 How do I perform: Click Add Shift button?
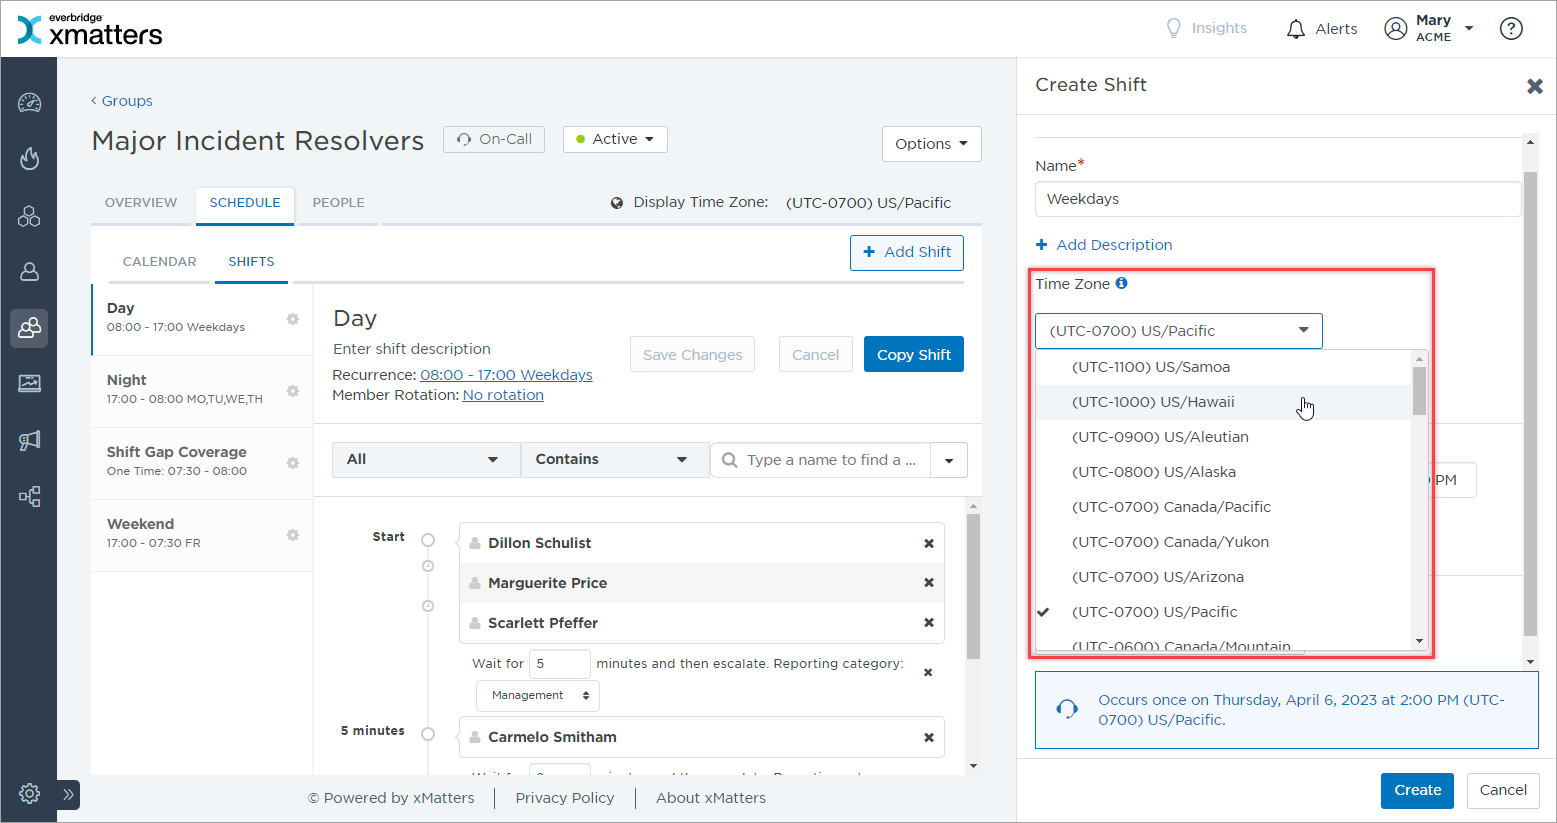coord(907,252)
